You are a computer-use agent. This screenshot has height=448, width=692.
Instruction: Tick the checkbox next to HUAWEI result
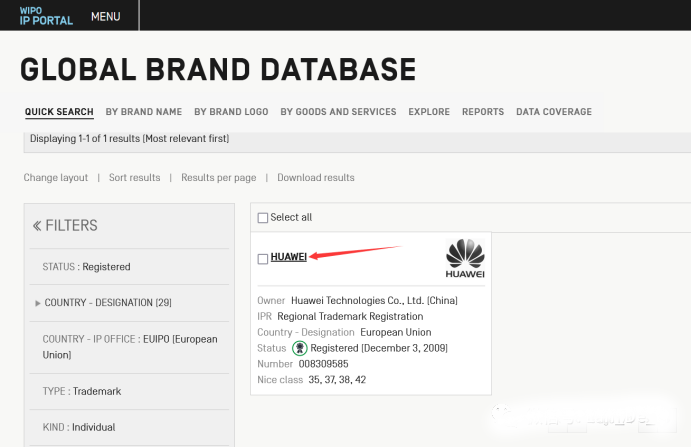coord(263,259)
